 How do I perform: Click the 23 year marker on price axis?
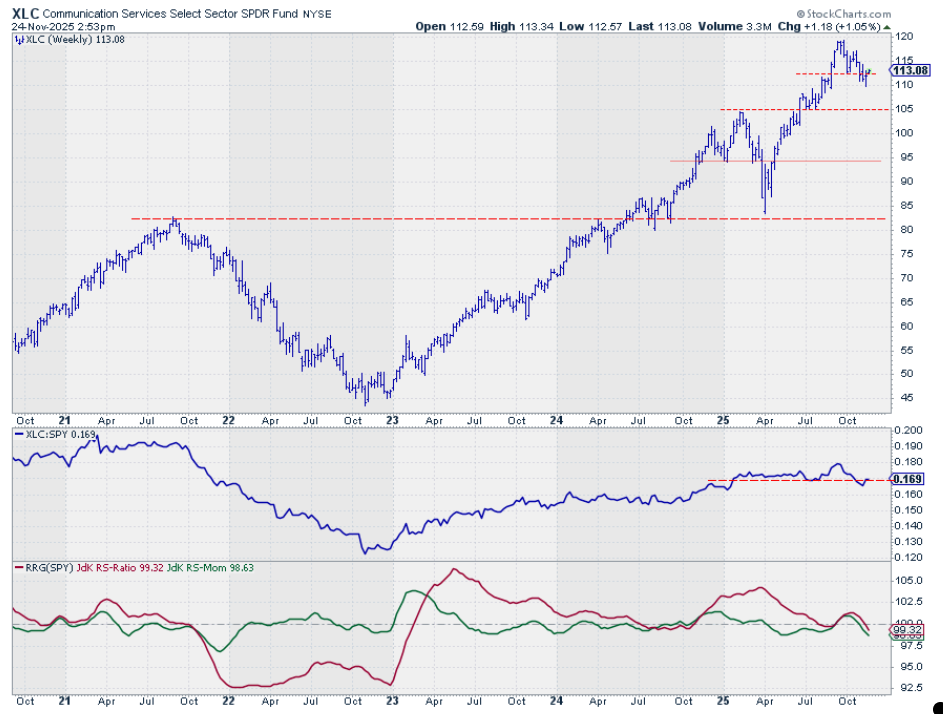click(x=391, y=422)
